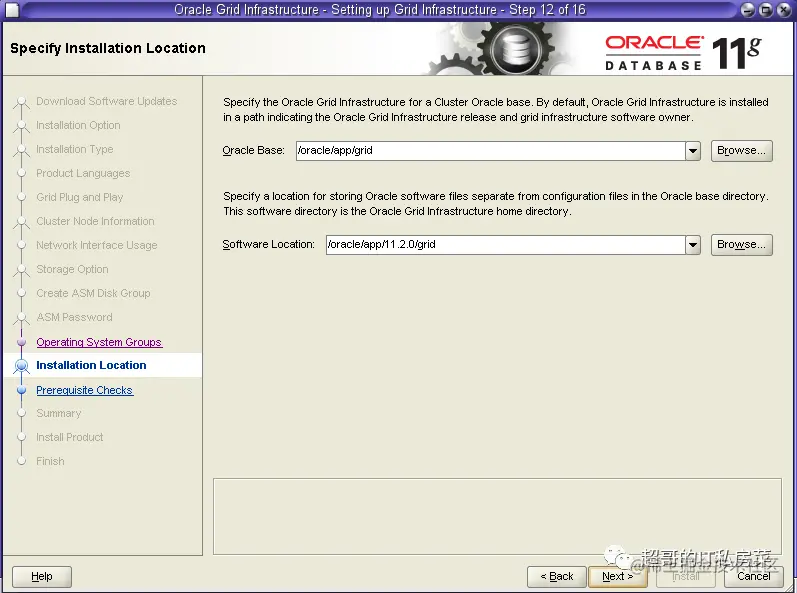
Task: Click the Create ASM Disk Group step
Action: click(94, 293)
